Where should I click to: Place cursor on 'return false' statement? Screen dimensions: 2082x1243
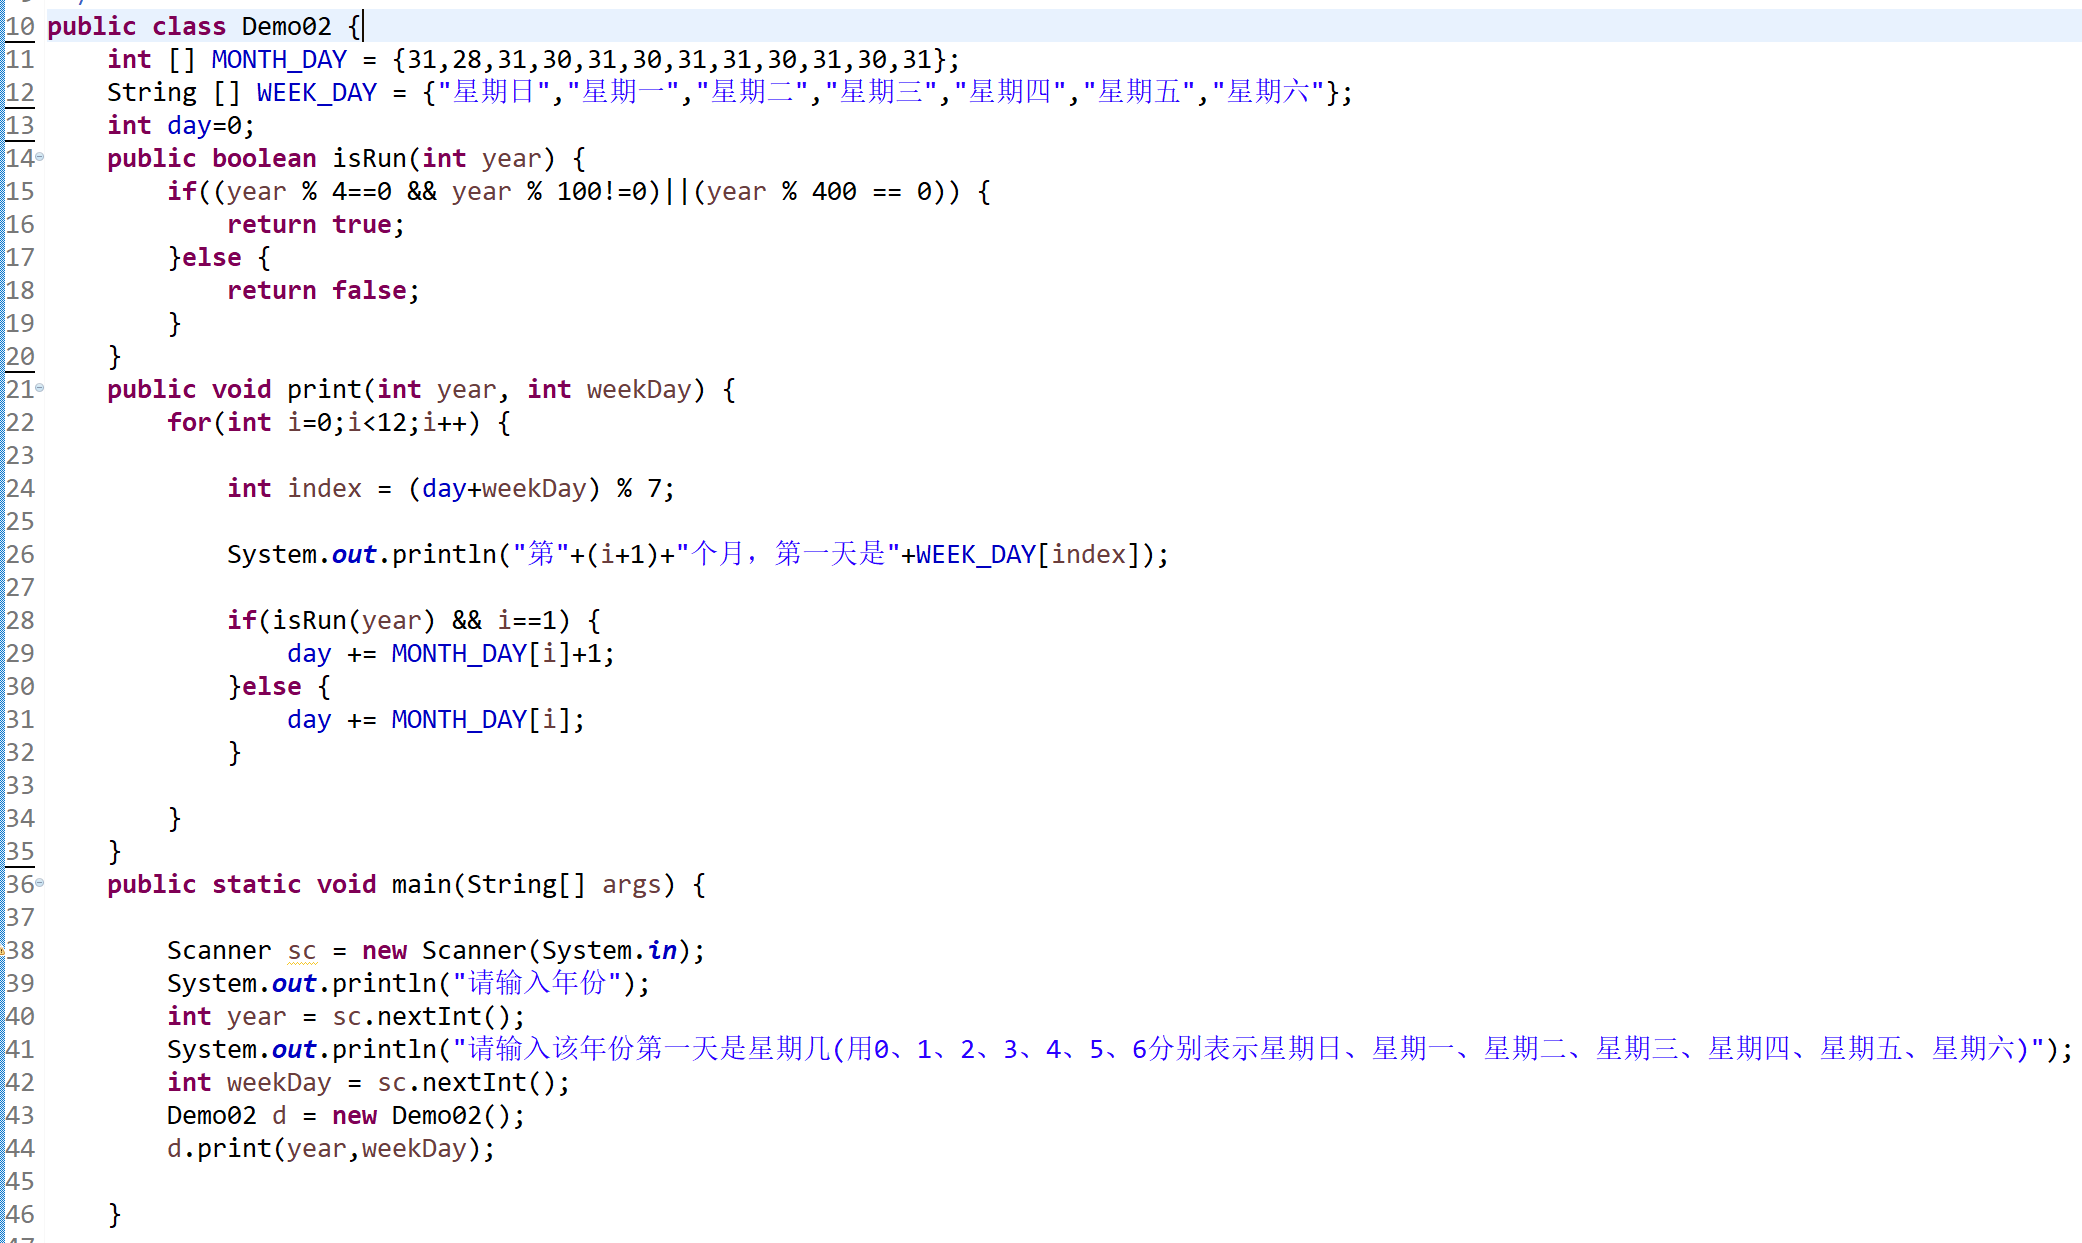coord(322,291)
